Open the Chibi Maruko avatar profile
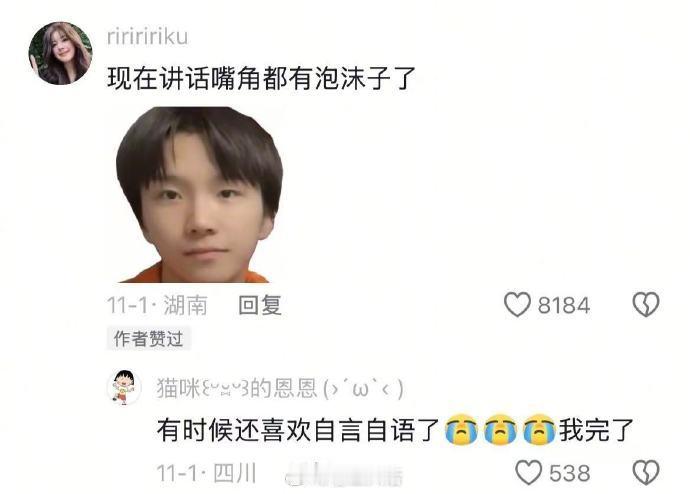The width and height of the screenshot is (690, 494). [x=124, y=387]
